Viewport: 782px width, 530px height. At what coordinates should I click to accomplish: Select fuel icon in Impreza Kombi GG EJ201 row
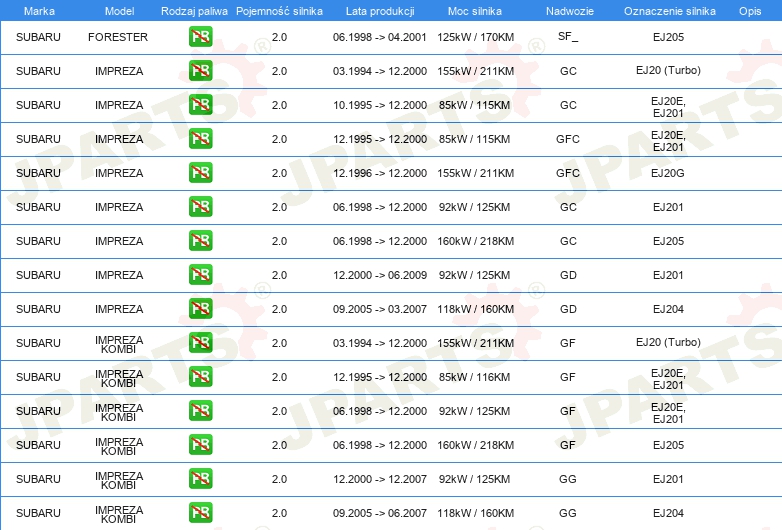tap(200, 479)
